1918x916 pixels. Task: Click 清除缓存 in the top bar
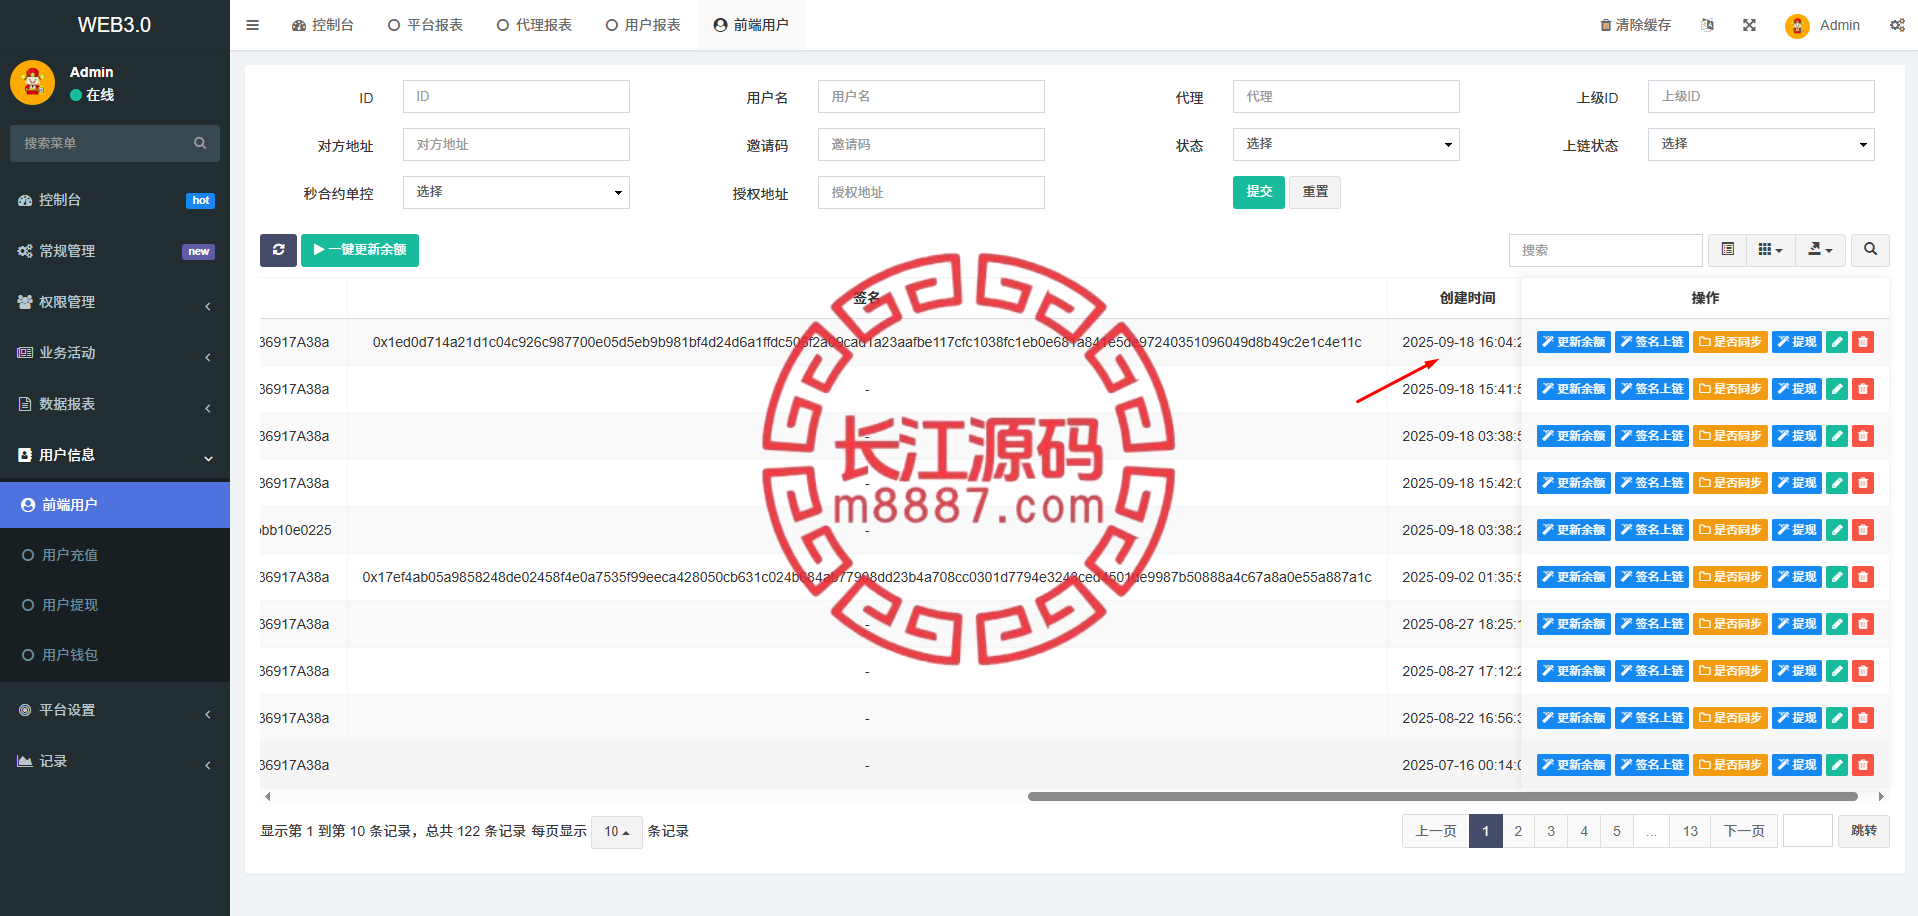pos(1635,25)
